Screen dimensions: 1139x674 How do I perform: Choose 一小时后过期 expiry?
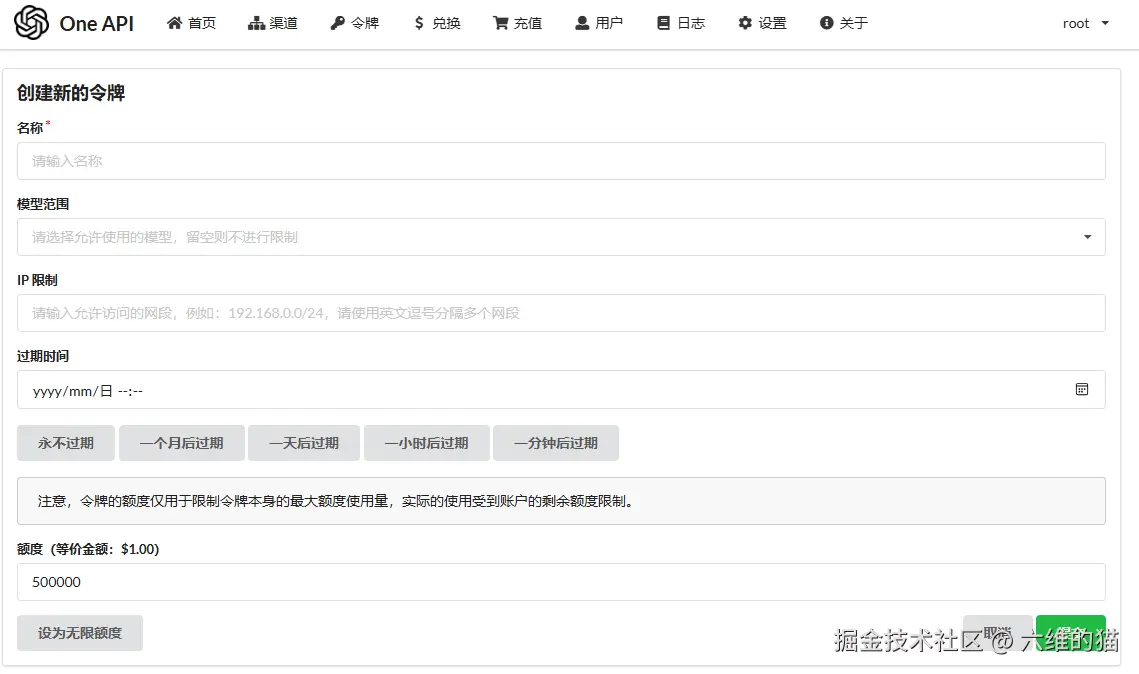tap(426, 443)
